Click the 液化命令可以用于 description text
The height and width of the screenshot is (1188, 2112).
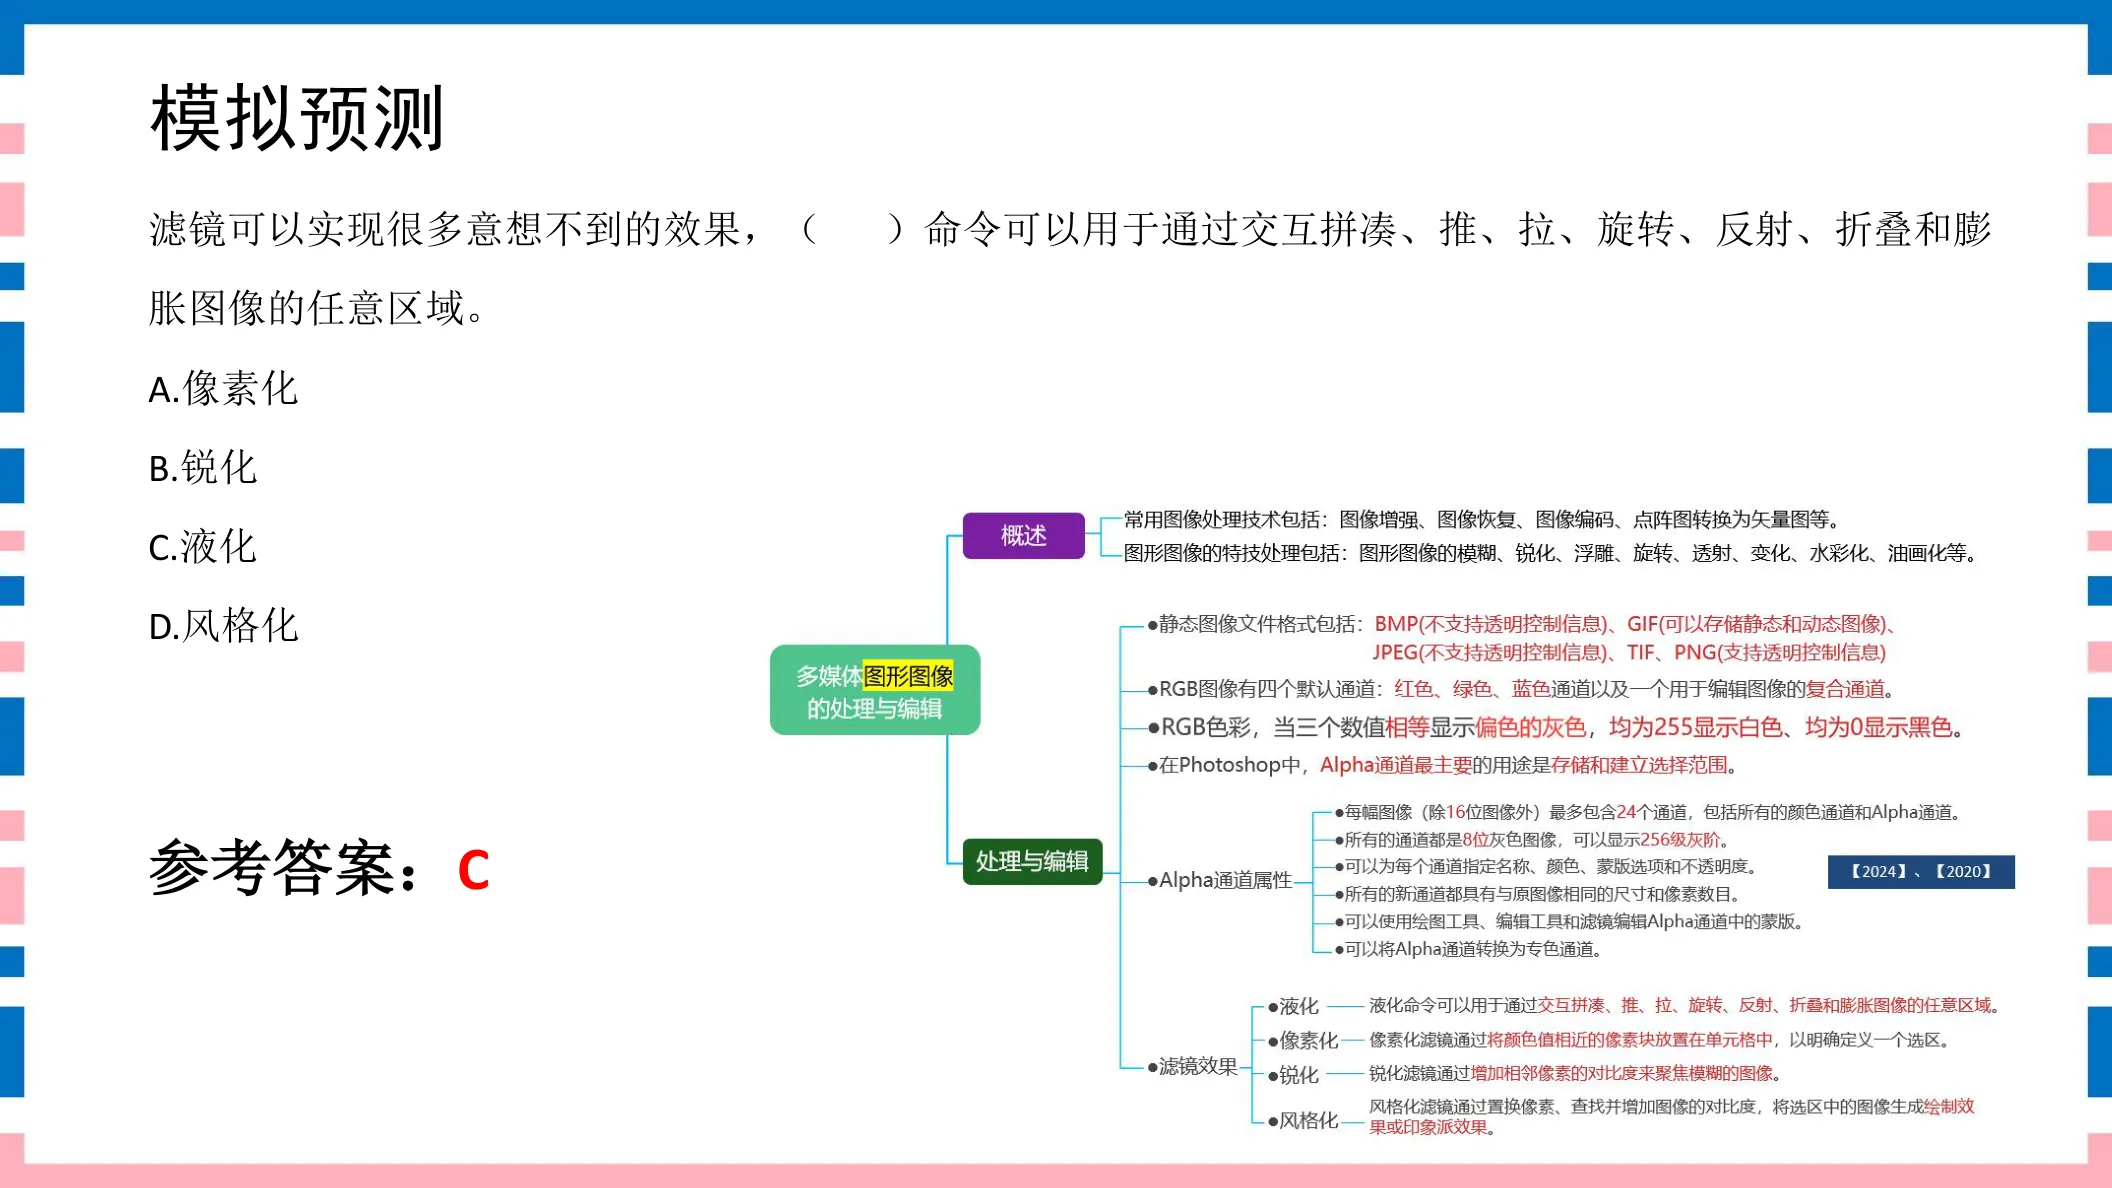1684,1005
